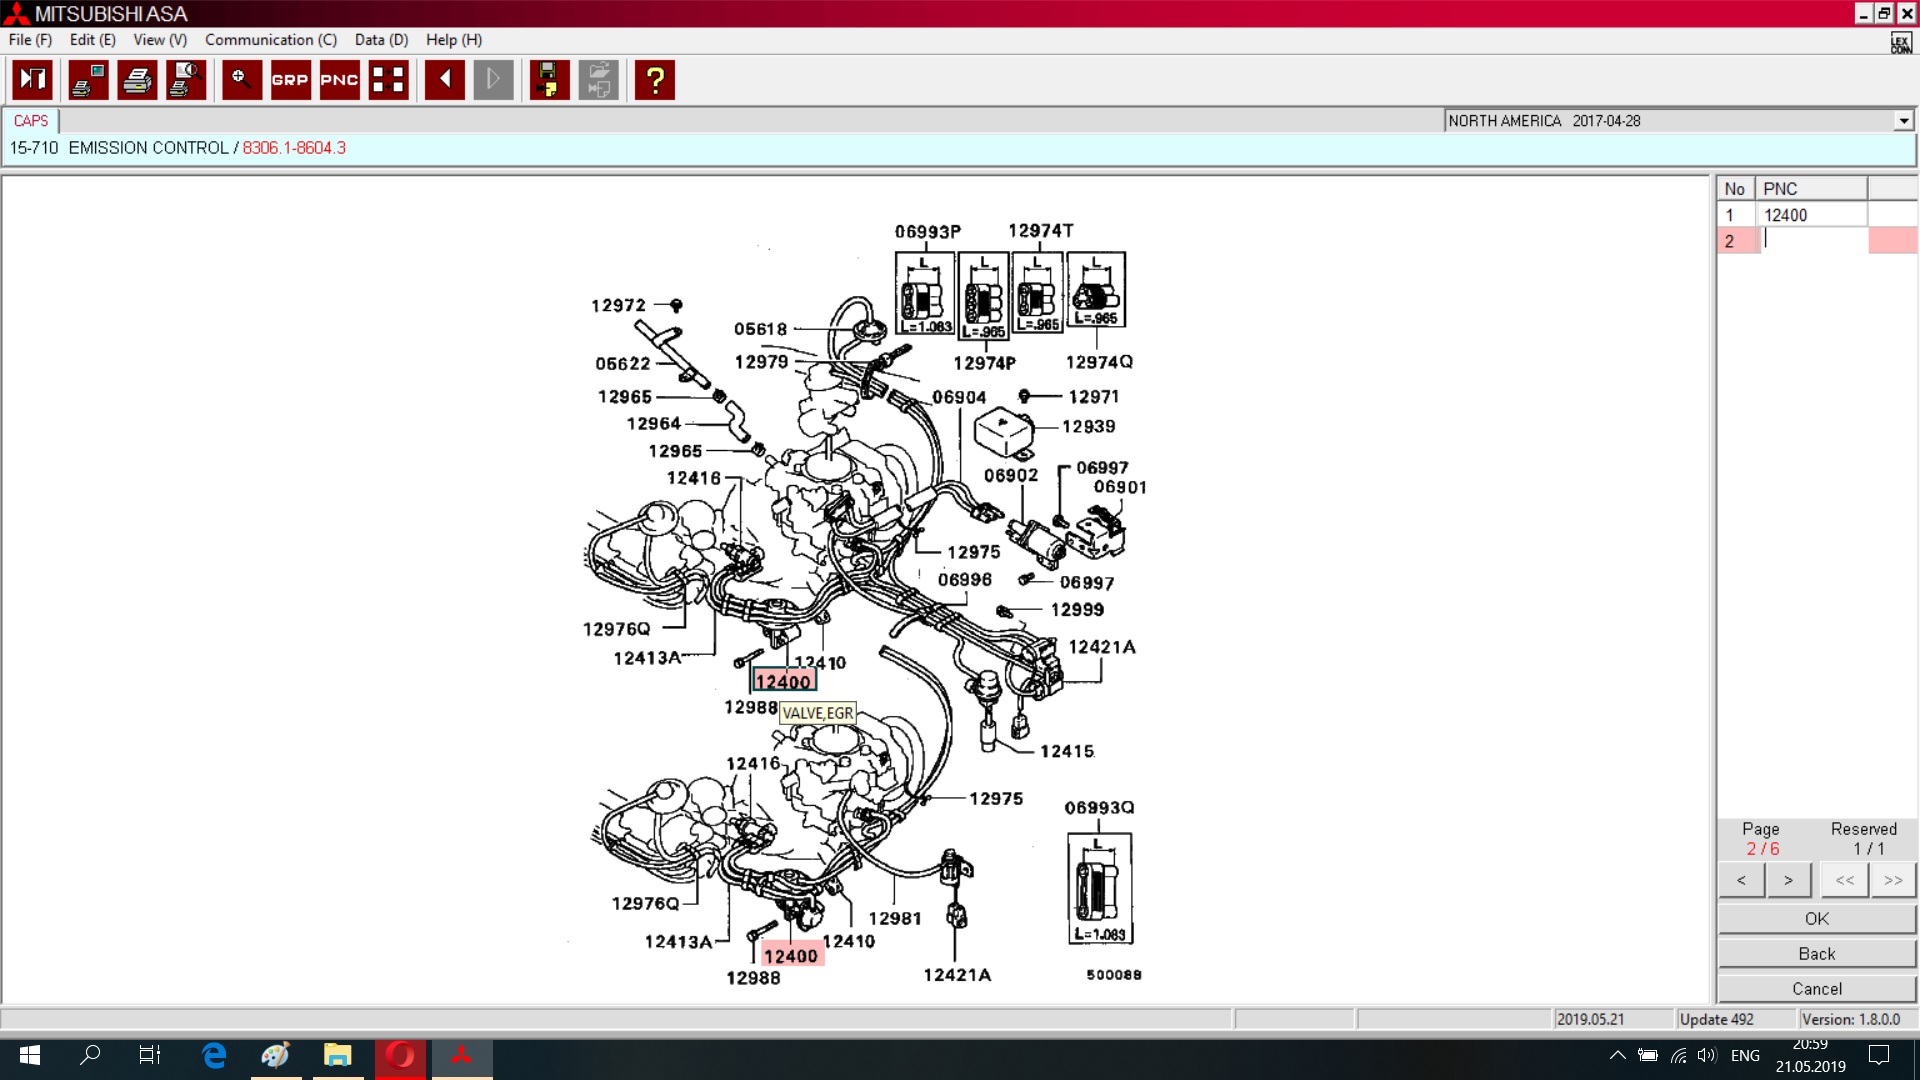Click the printer icon in toolbar
This screenshot has width=1920, height=1080.
coord(137,80)
